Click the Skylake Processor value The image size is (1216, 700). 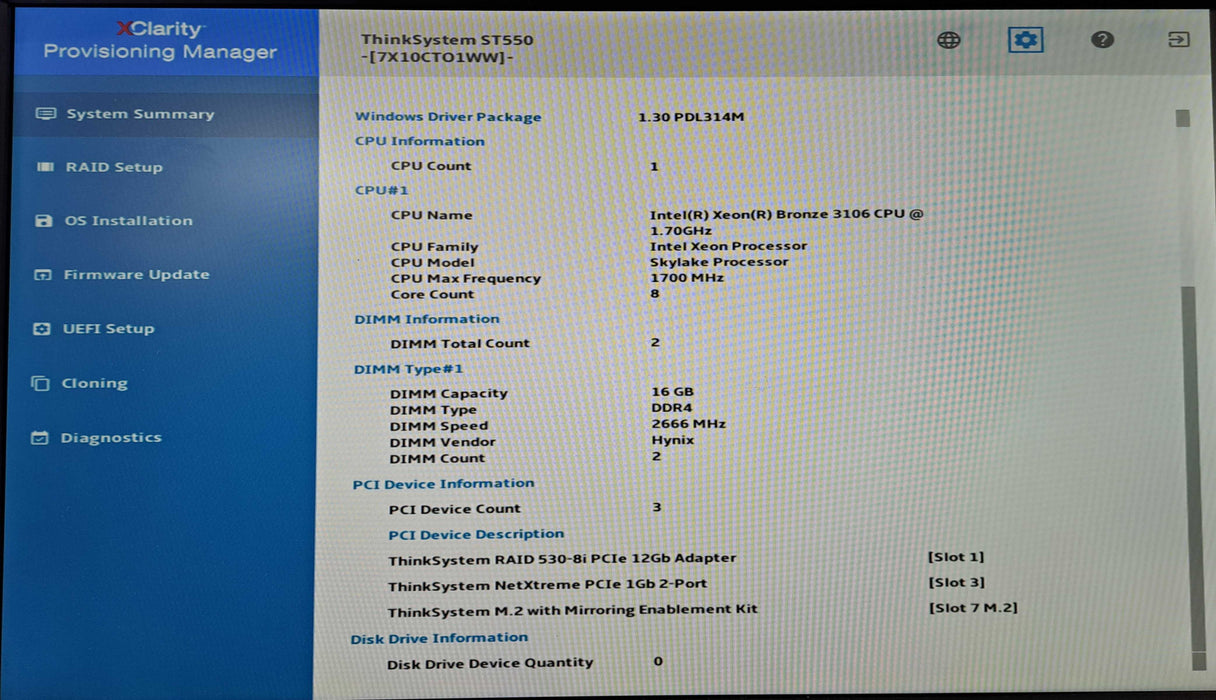pos(719,262)
